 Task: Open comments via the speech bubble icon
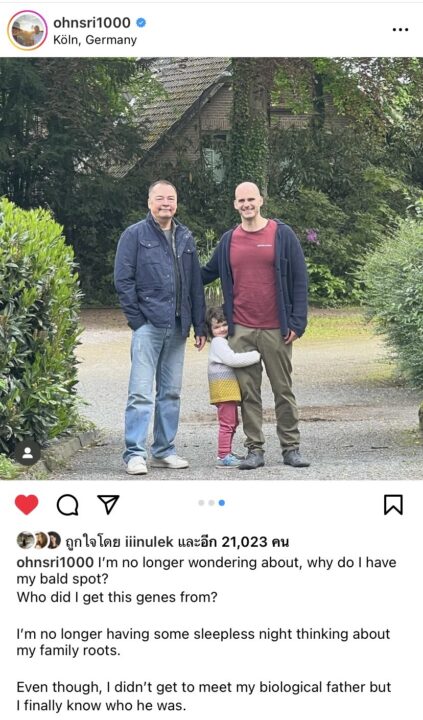click(68, 505)
